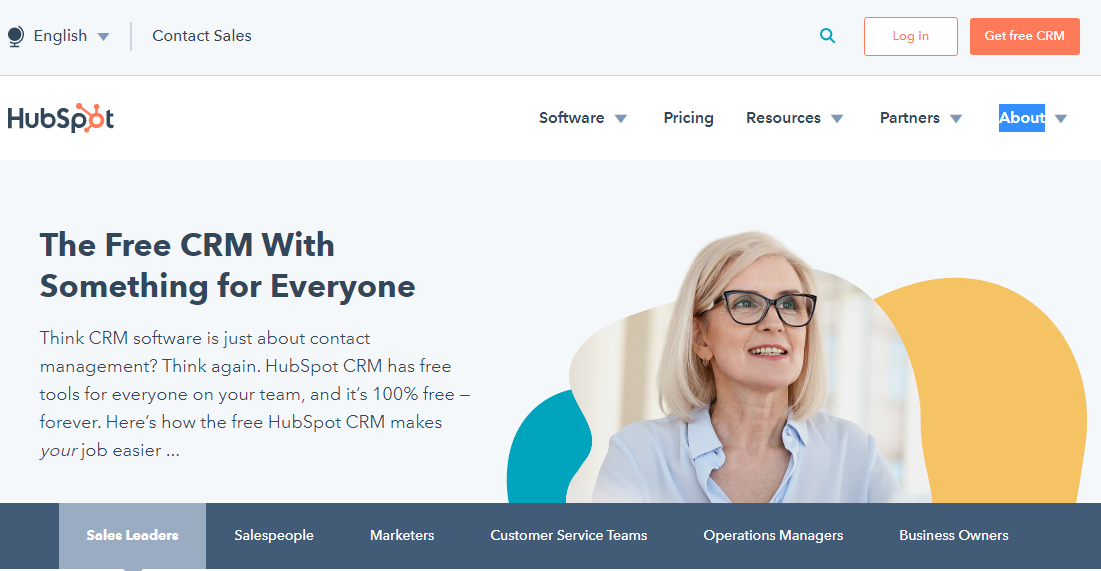Click the search magnifier icon
1101x571 pixels.
click(x=828, y=36)
